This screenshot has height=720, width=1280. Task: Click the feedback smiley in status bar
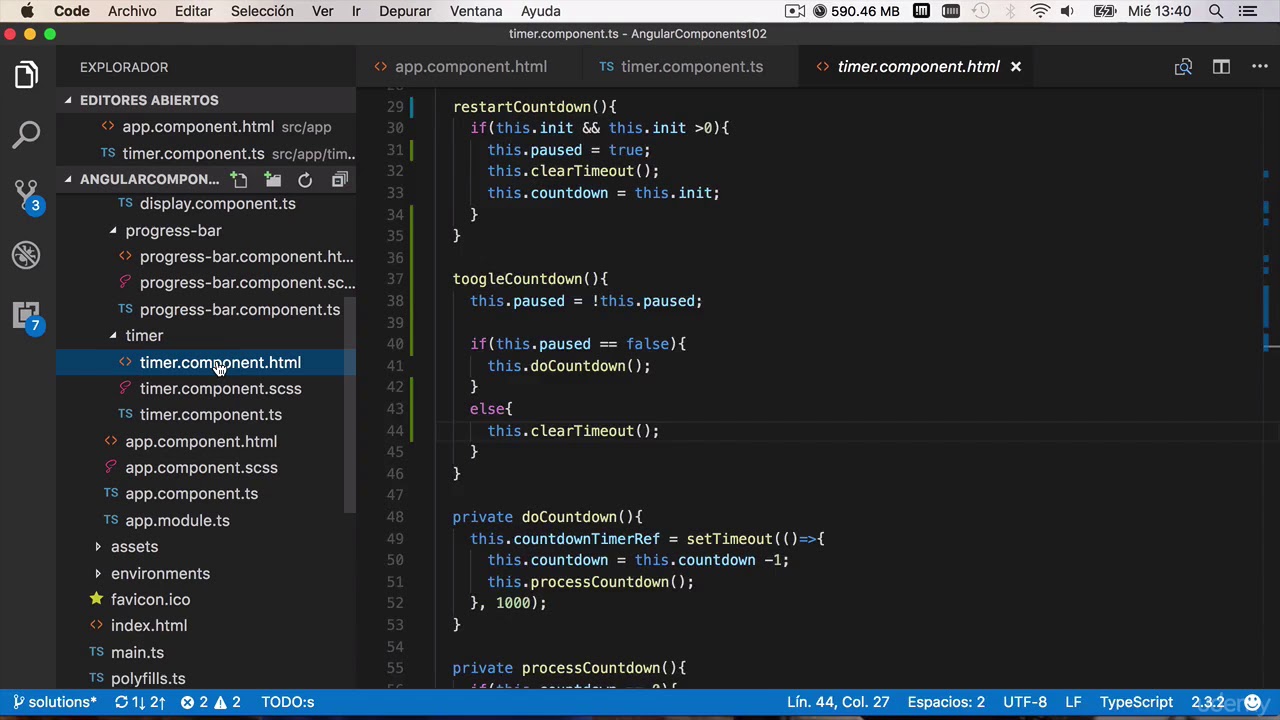(1252, 702)
